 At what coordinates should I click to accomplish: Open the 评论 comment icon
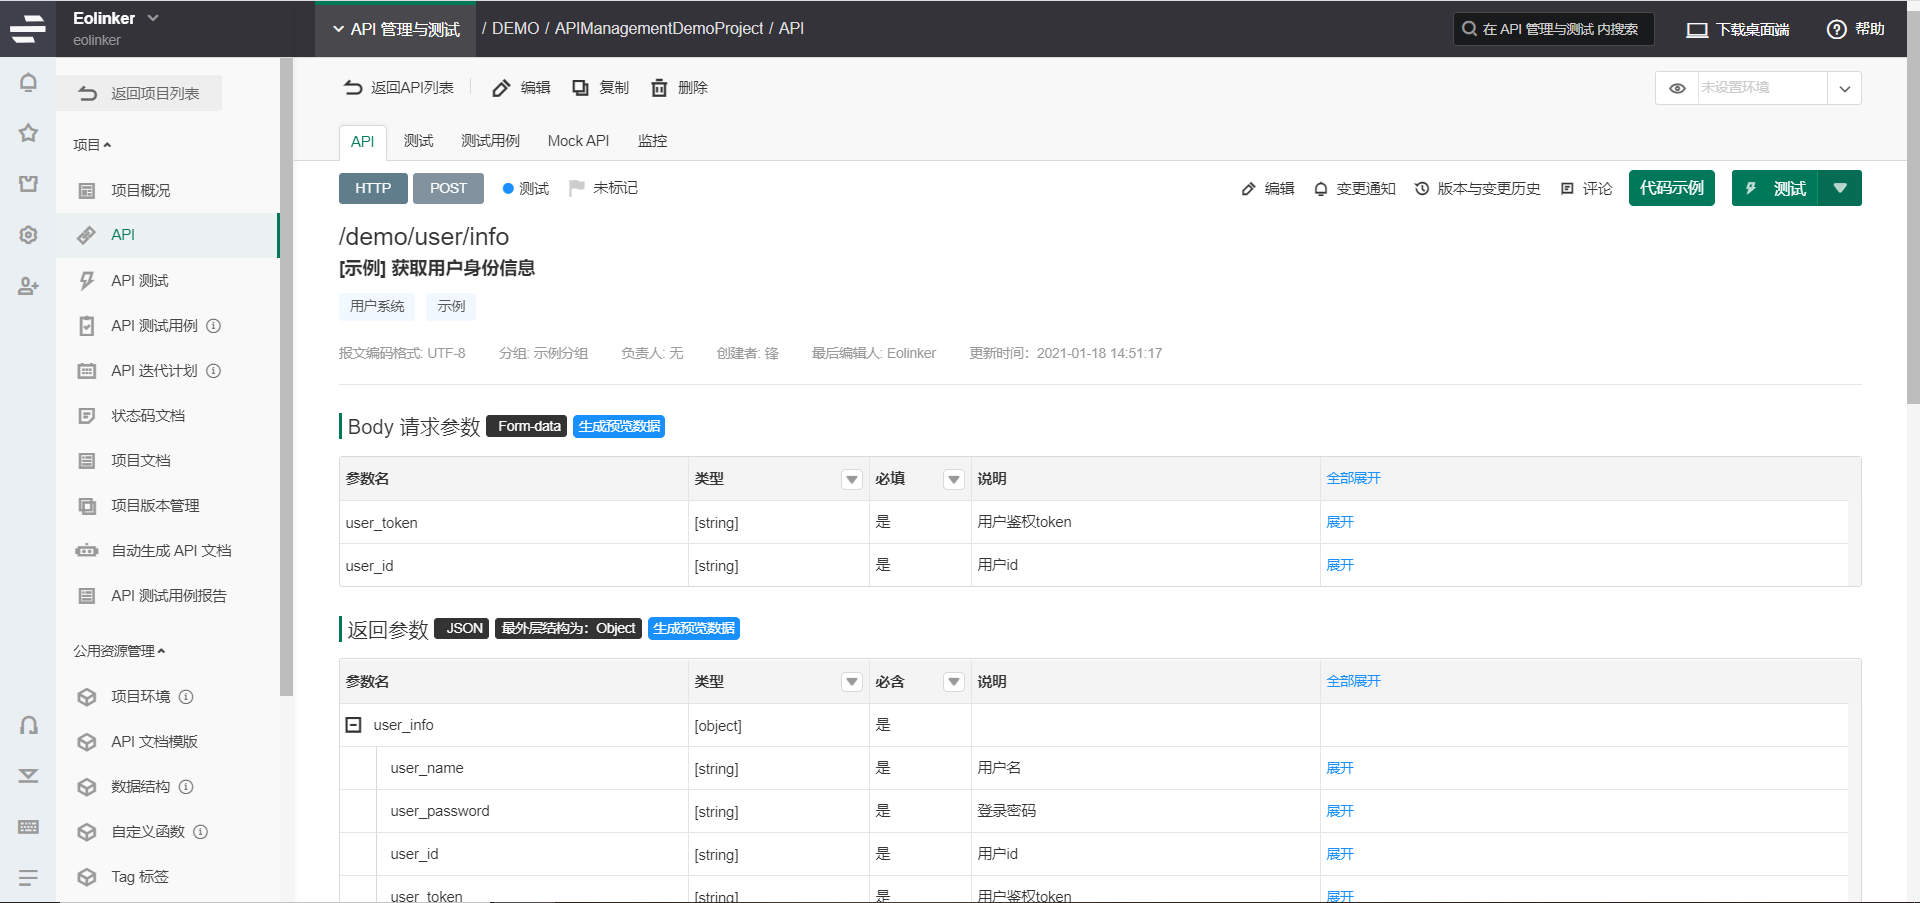(1567, 189)
